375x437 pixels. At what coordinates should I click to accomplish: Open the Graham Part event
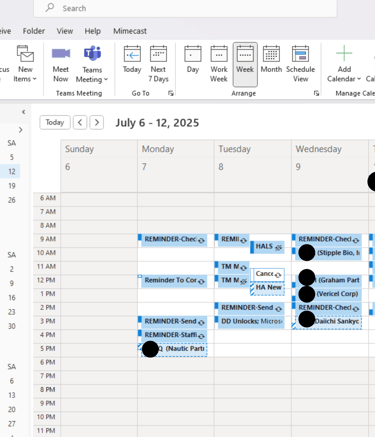coord(327,280)
